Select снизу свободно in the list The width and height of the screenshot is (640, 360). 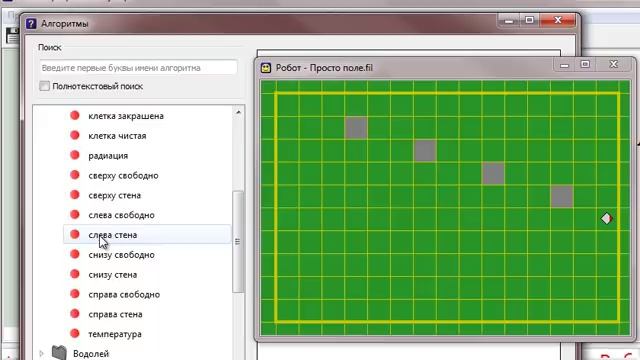pos(121,255)
